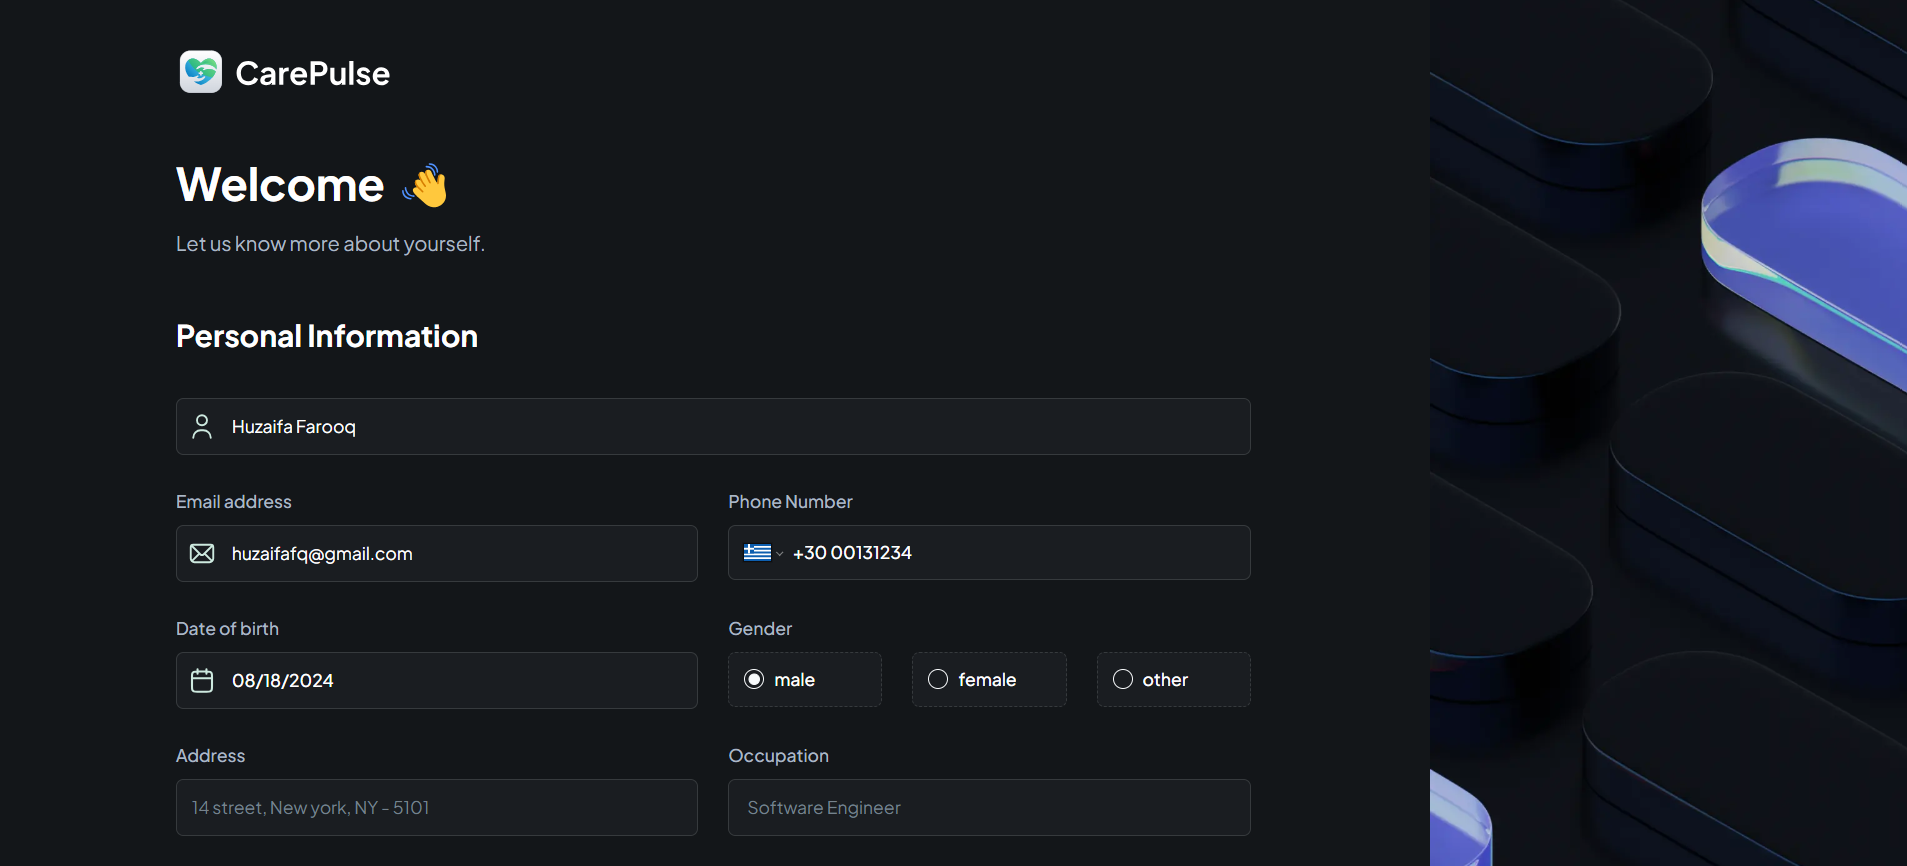Click the calendar icon in date of birth
The height and width of the screenshot is (866, 1907).
pos(202,681)
